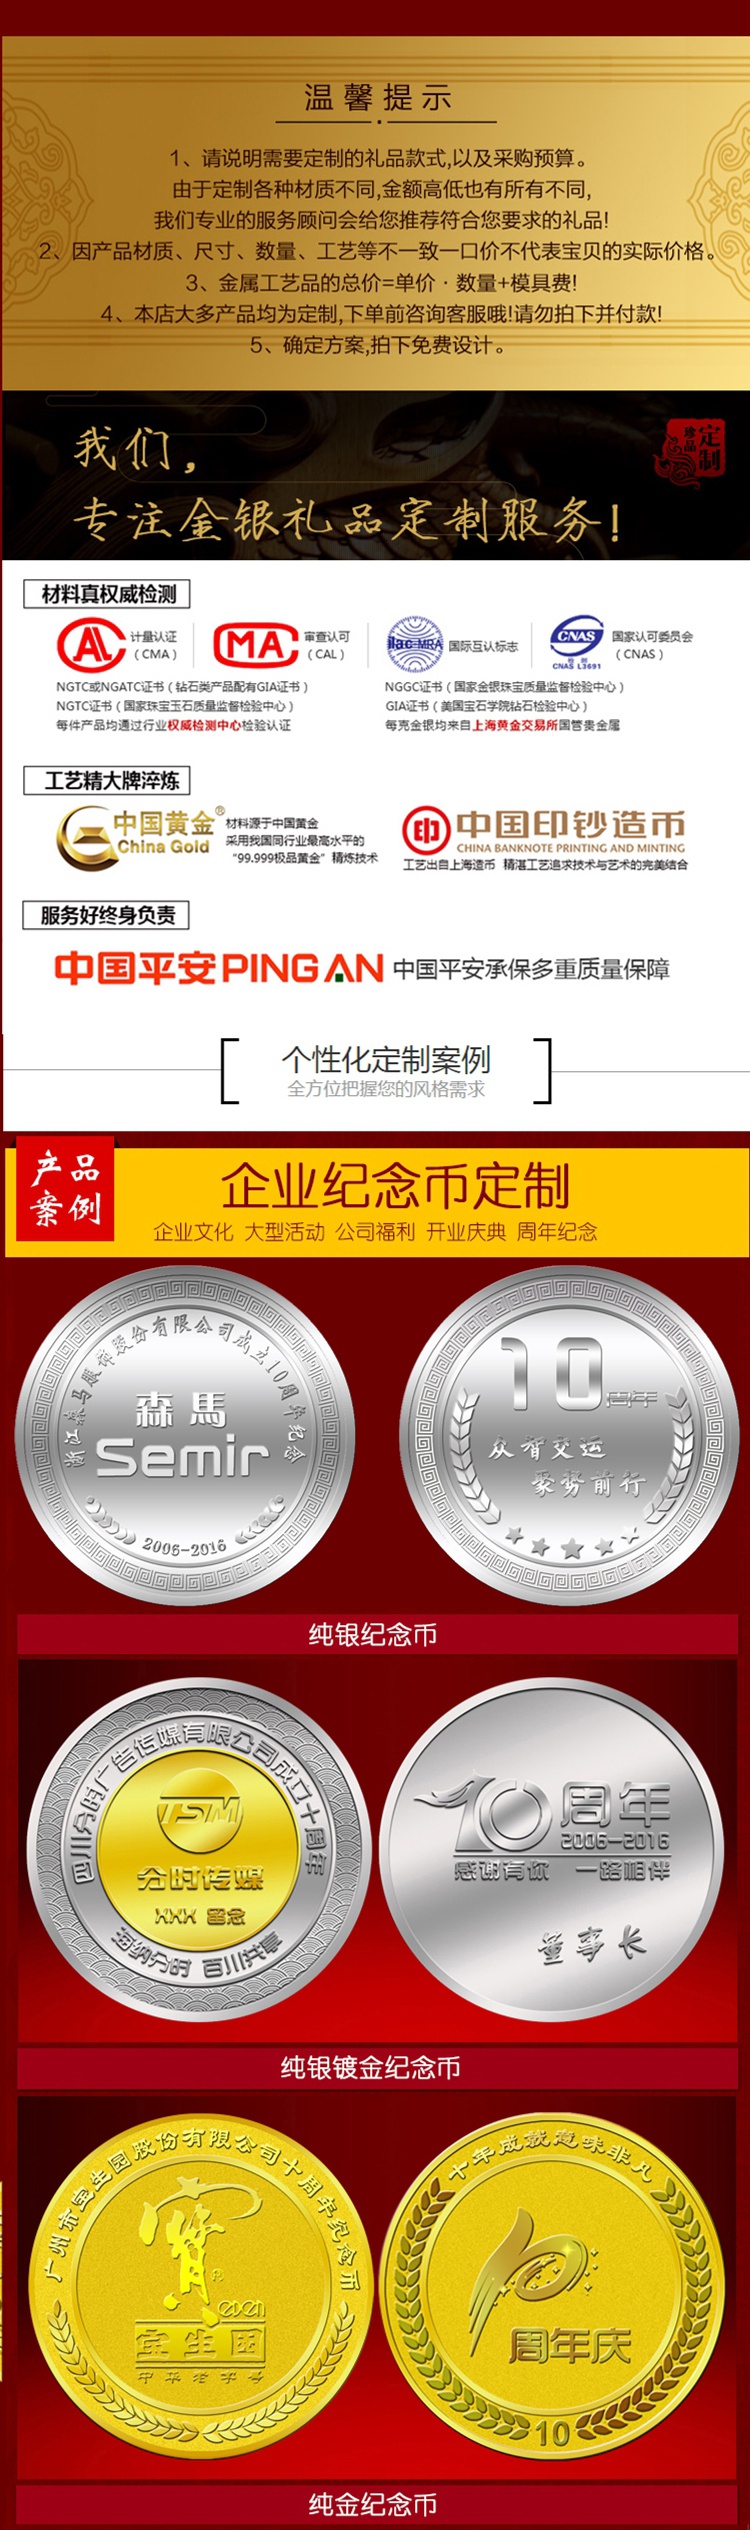Click the MA CAL certification logo
750x2530 pixels.
click(256, 644)
